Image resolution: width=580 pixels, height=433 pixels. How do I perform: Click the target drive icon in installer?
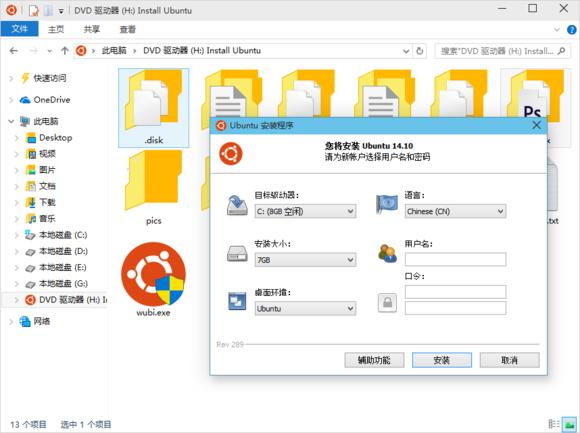pos(237,206)
